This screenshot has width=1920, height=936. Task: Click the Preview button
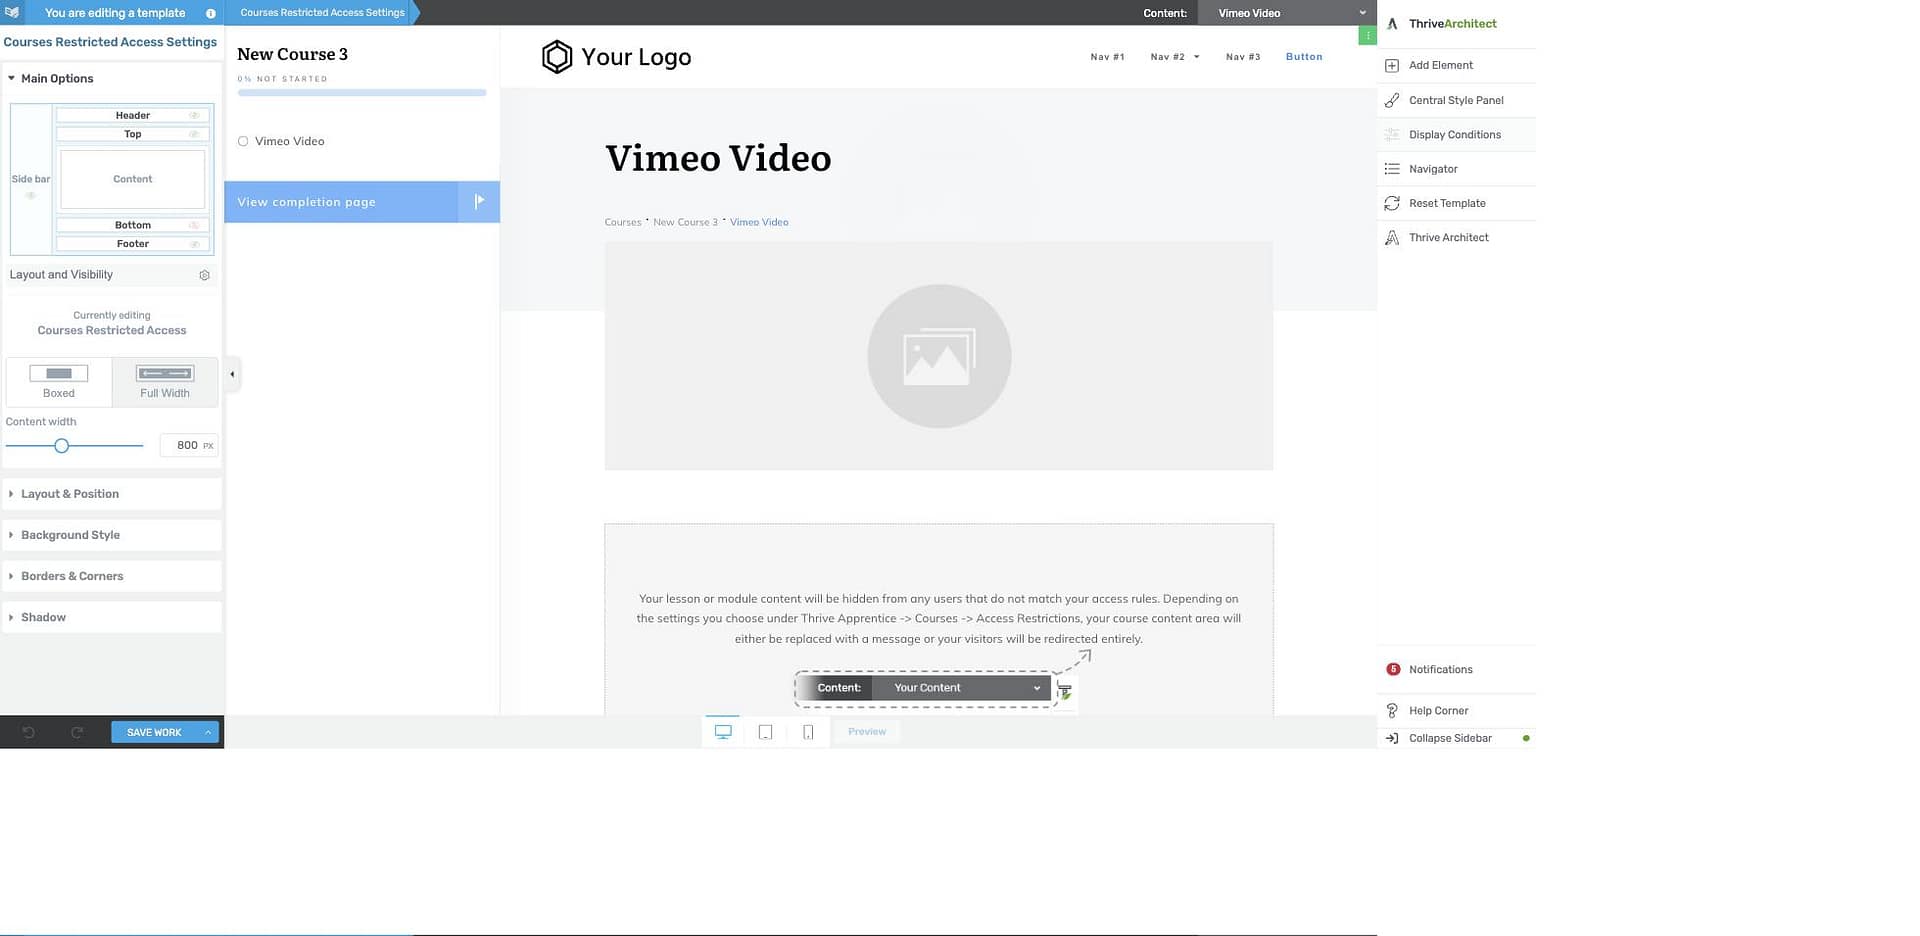867,732
